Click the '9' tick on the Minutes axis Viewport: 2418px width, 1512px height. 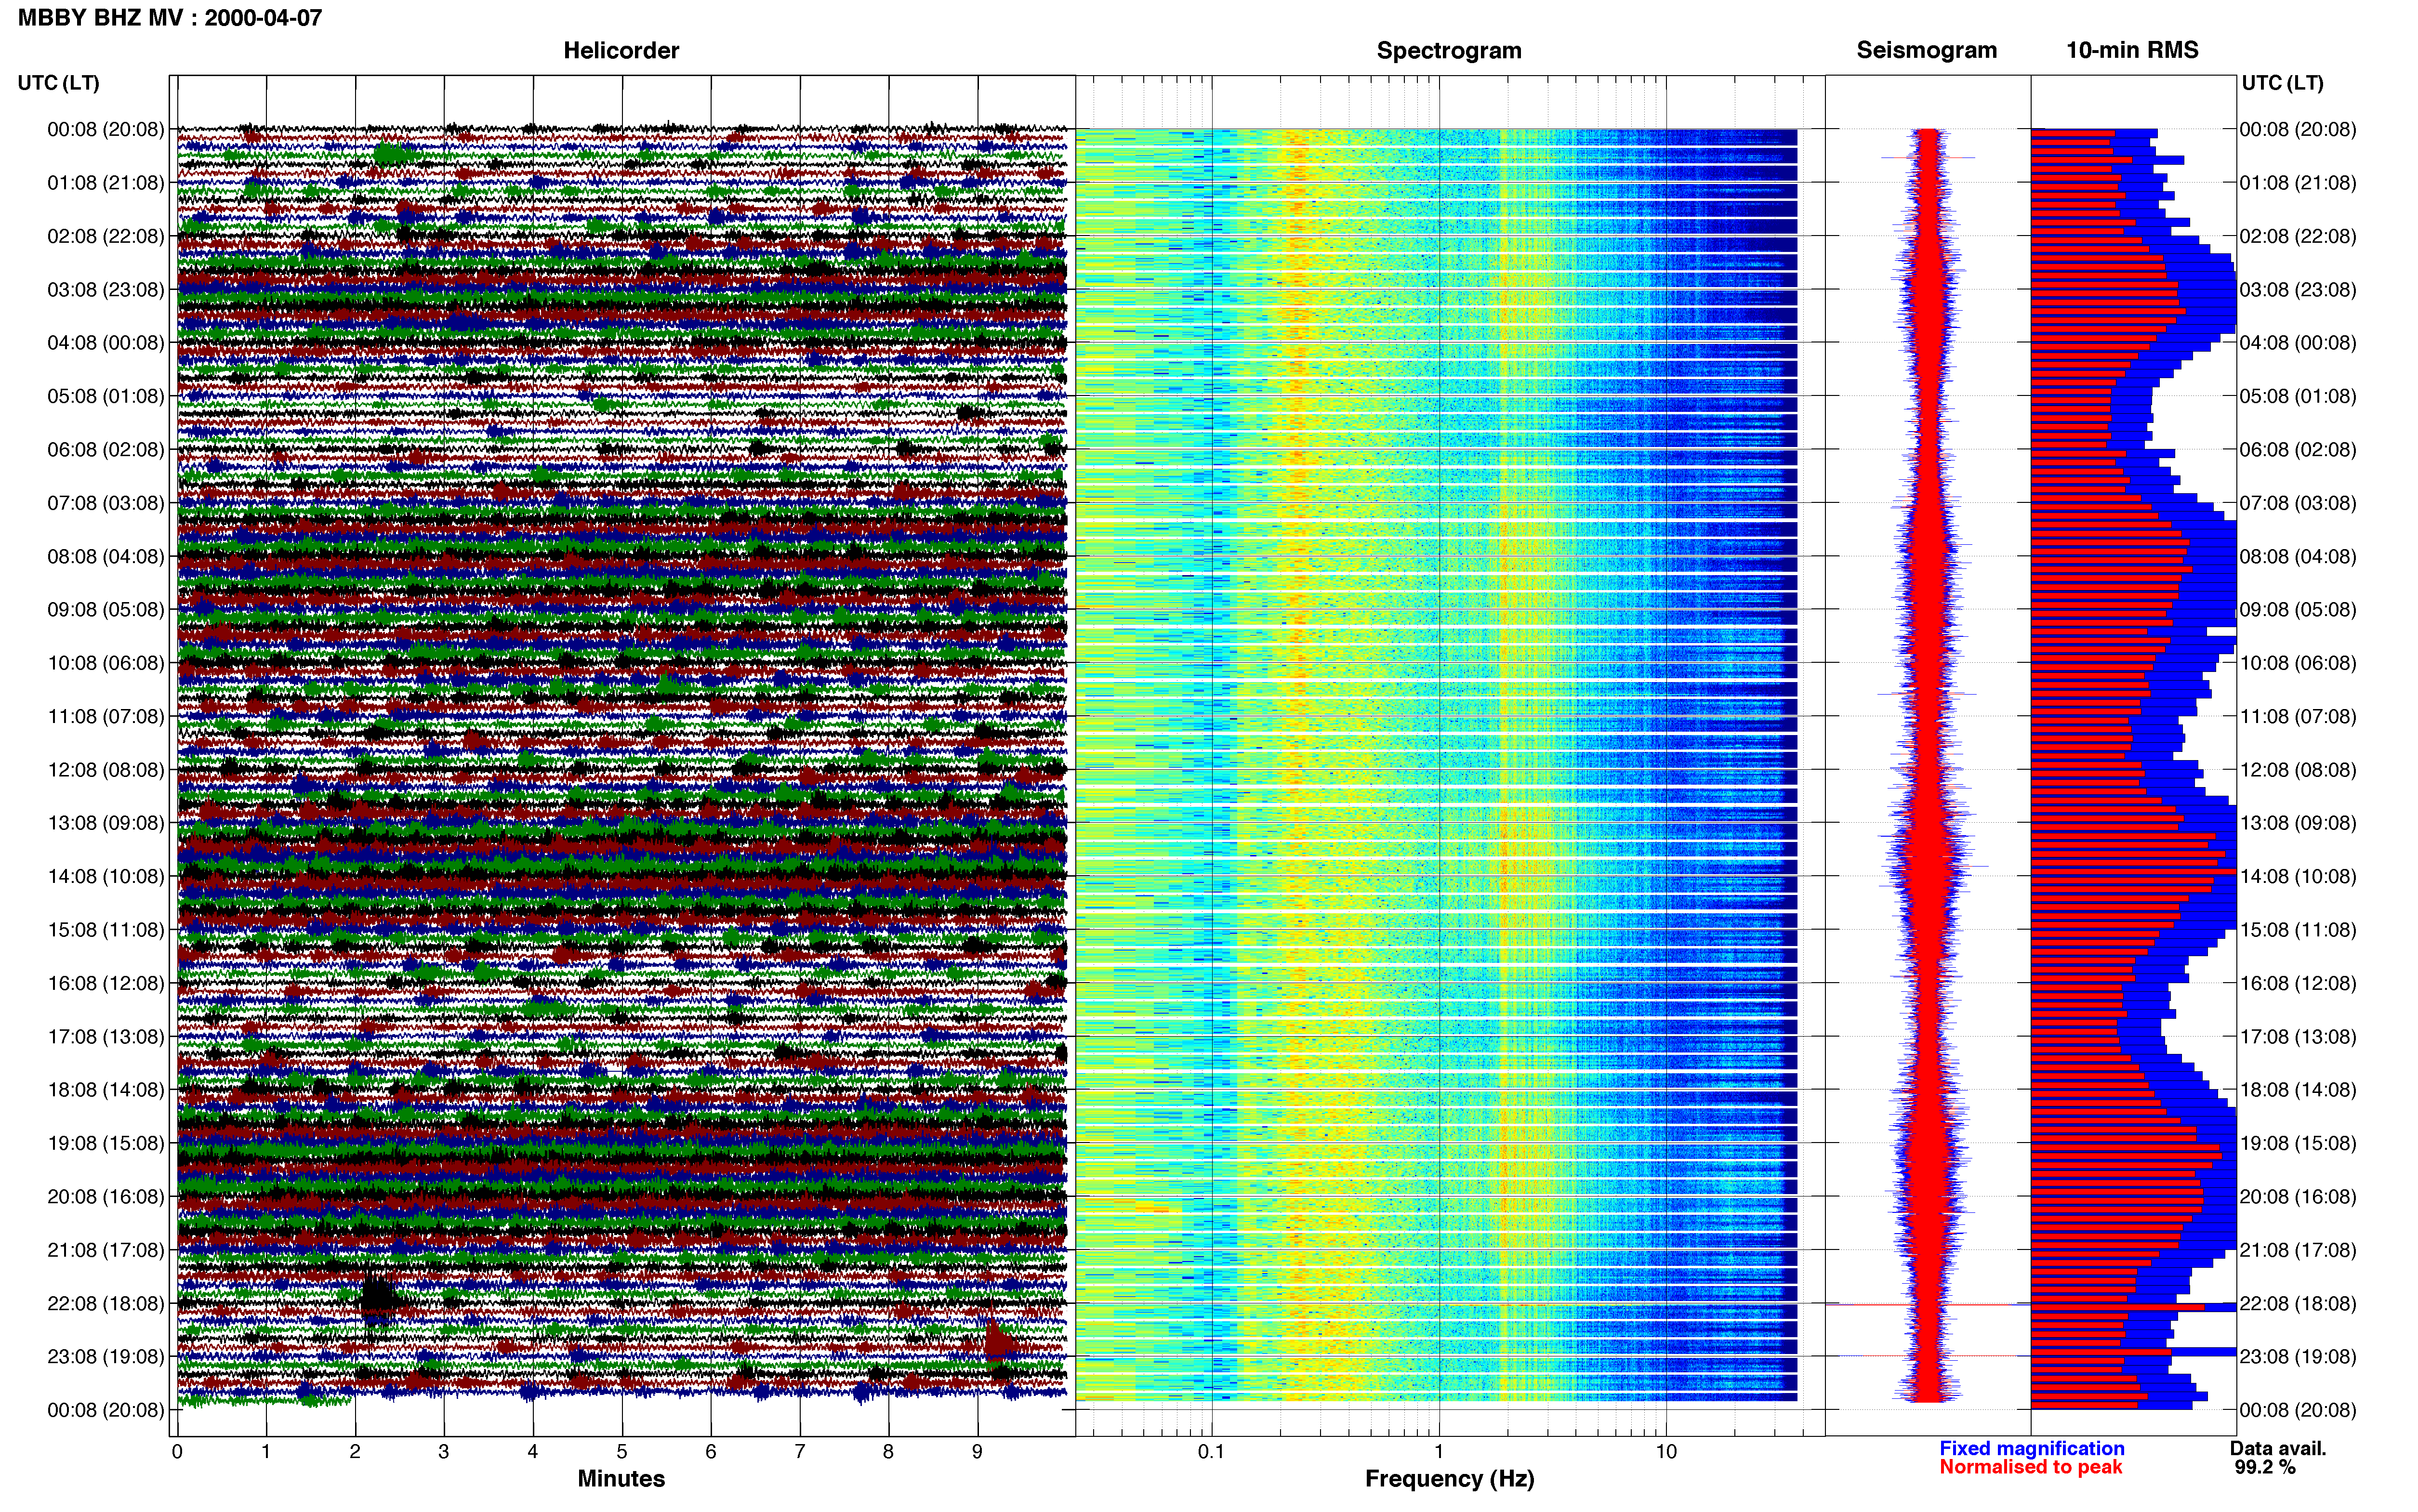(977, 1452)
